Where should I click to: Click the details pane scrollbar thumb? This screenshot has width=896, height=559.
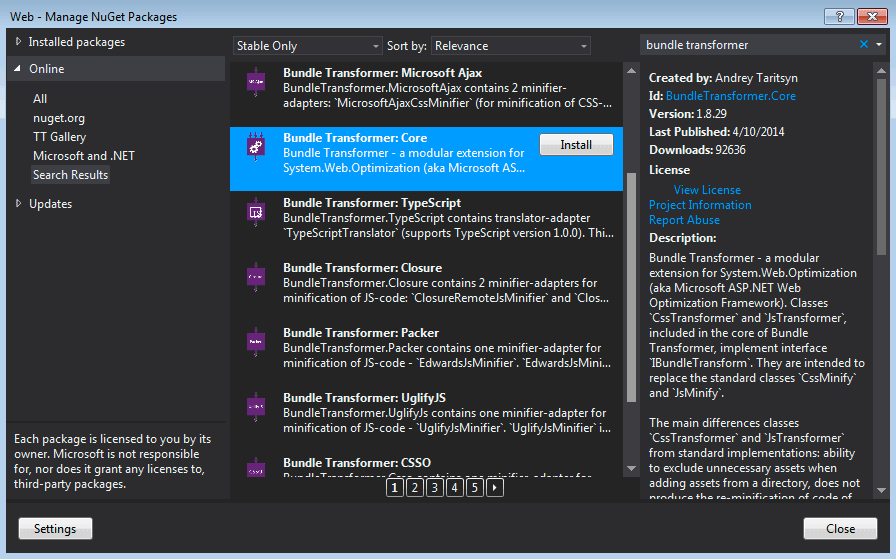click(881, 167)
